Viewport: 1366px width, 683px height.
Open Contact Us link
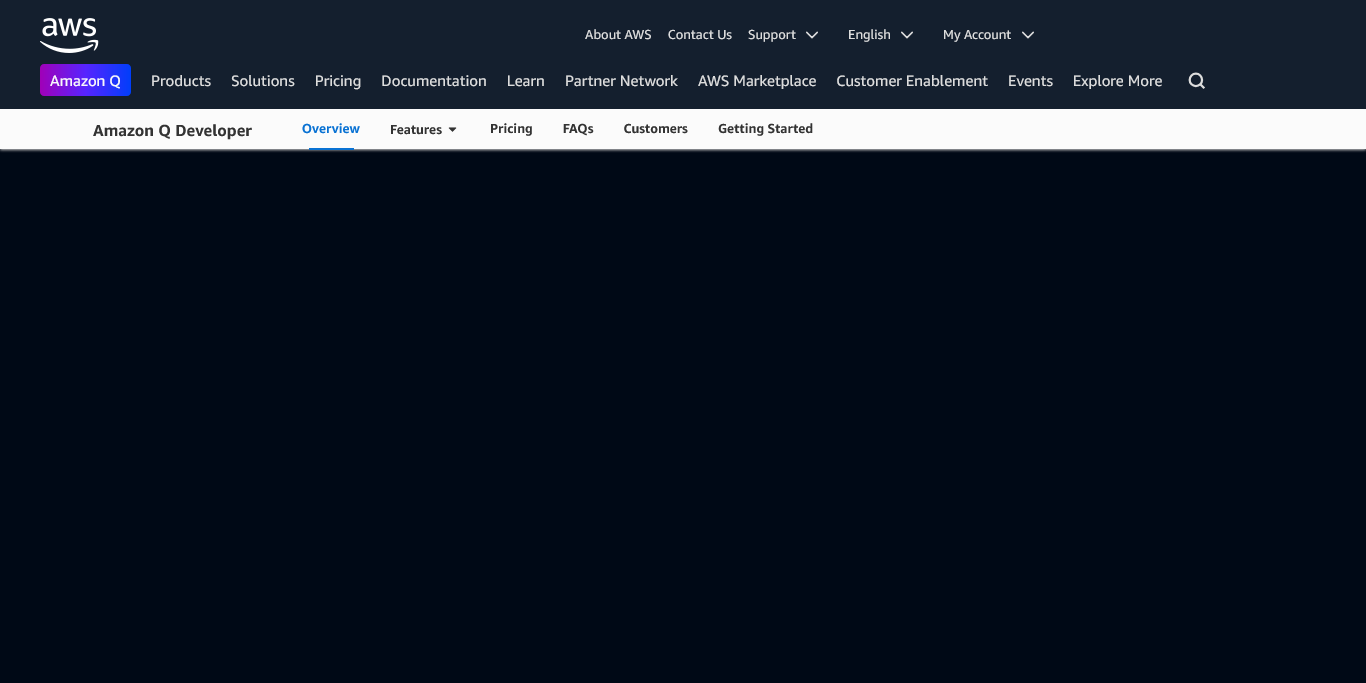pyautogui.click(x=700, y=34)
